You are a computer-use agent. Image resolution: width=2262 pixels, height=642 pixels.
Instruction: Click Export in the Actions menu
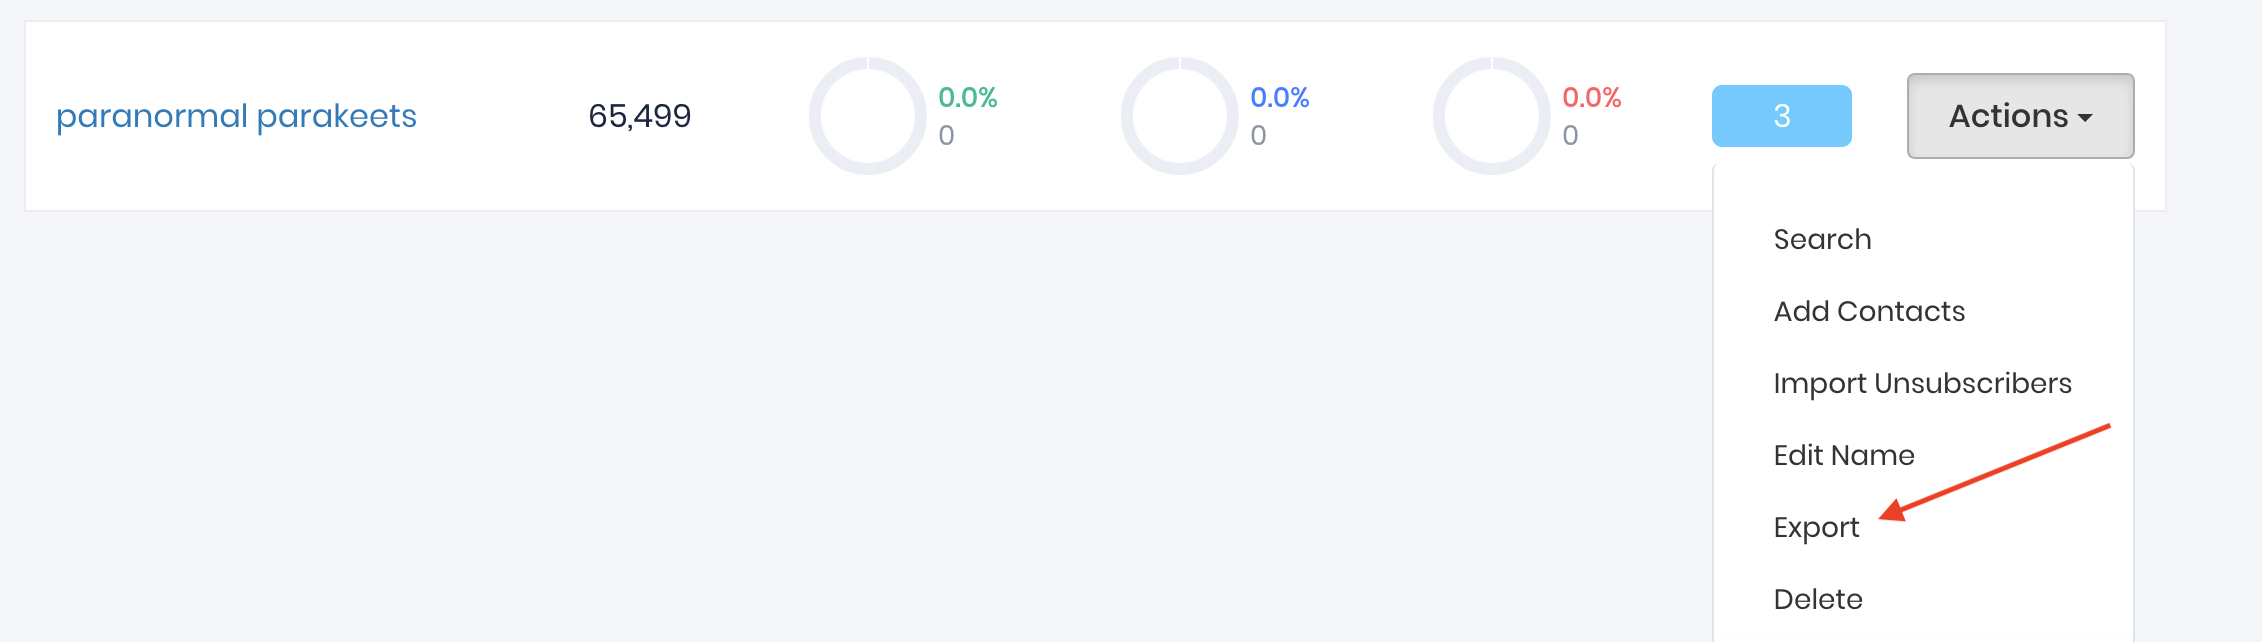click(1816, 528)
